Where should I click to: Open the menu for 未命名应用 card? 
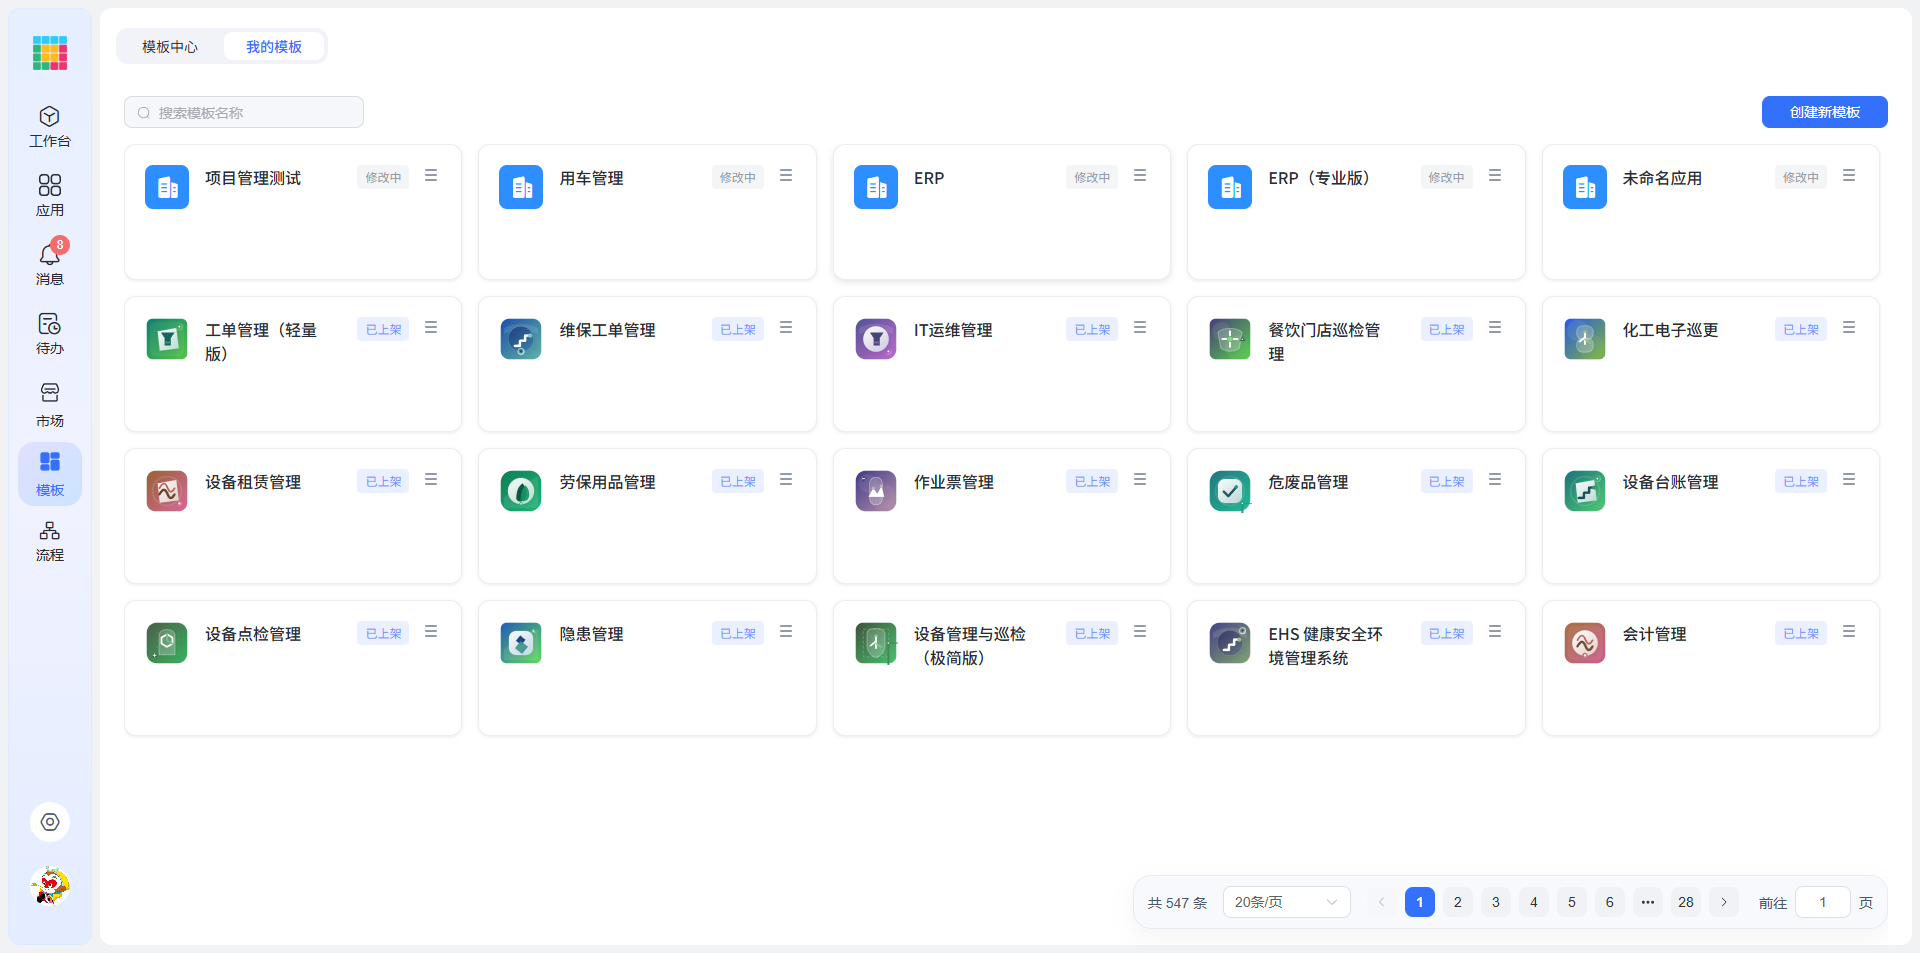tap(1849, 176)
